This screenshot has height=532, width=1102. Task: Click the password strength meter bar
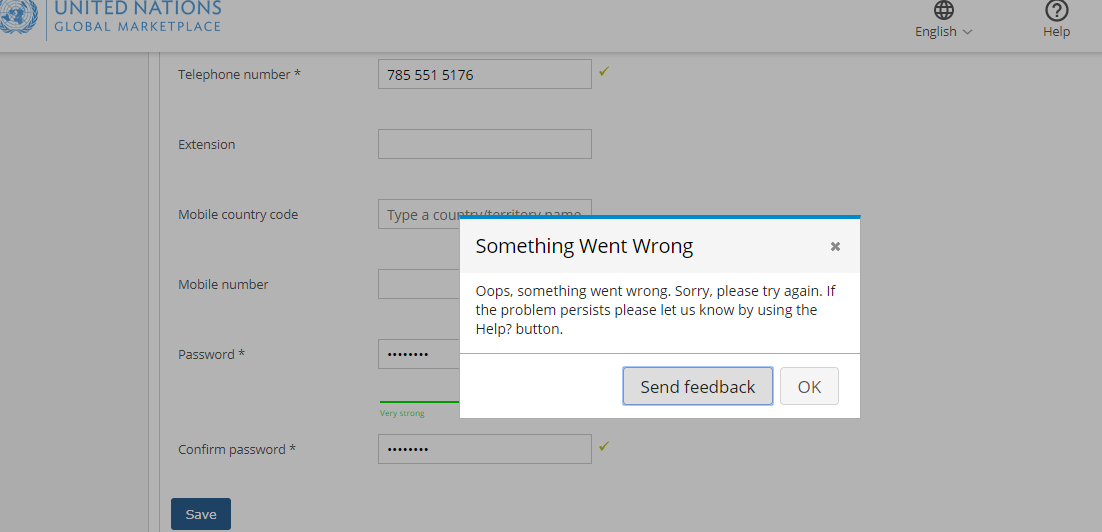coord(420,401)
